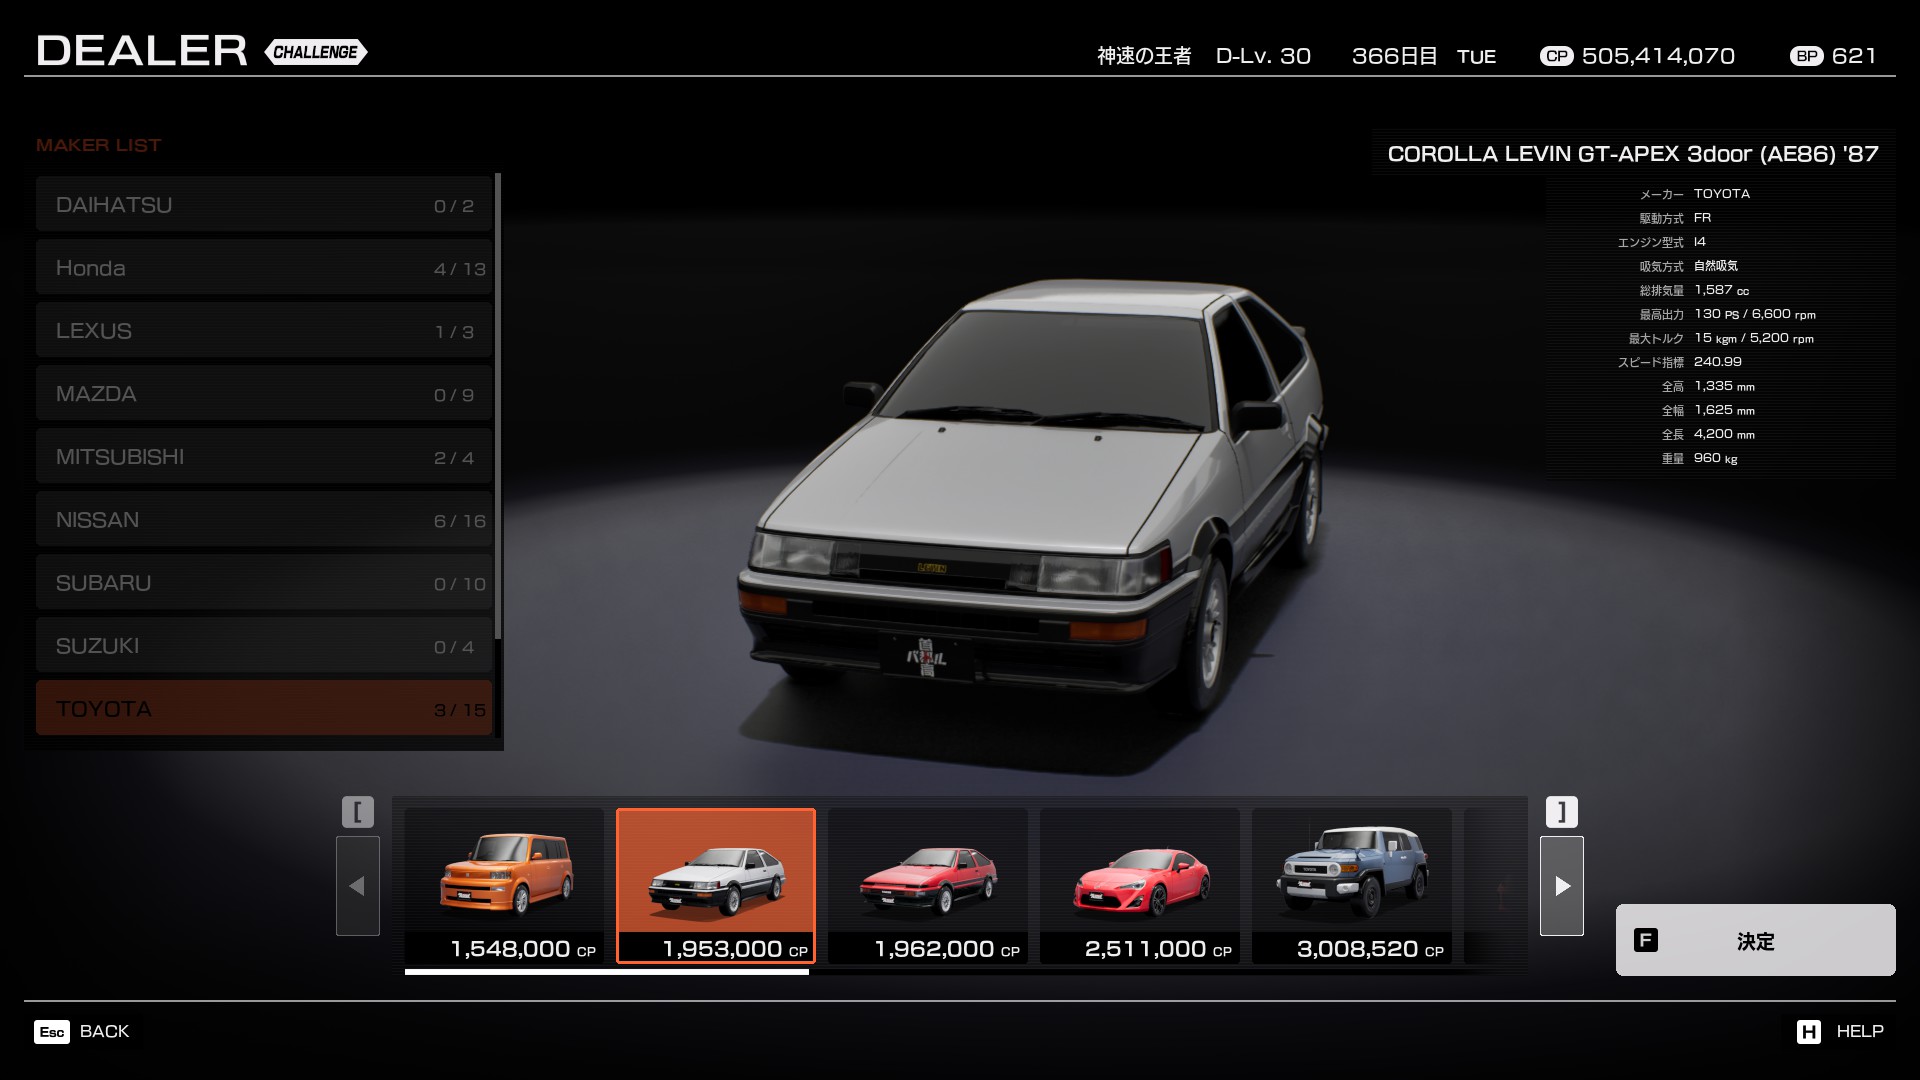Click the left arrow carousel button
The height and width of the screenshot is (1080, 1920).
[357, 885]
